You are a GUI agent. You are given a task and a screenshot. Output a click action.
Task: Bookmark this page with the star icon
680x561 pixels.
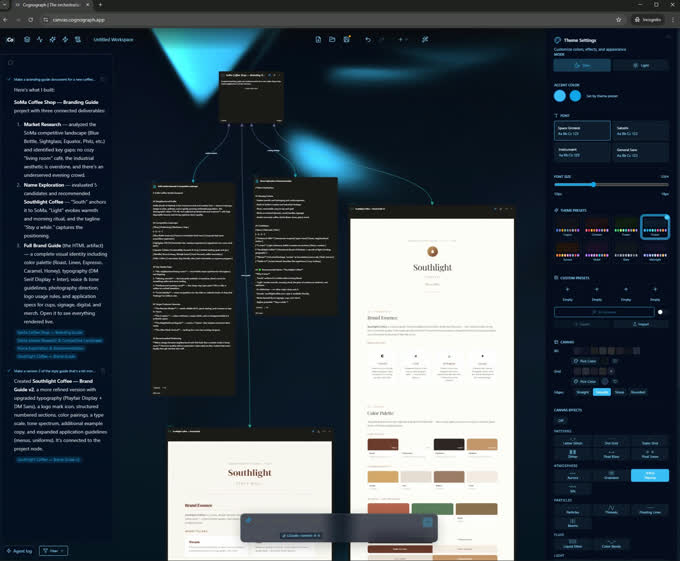(618, 20)
